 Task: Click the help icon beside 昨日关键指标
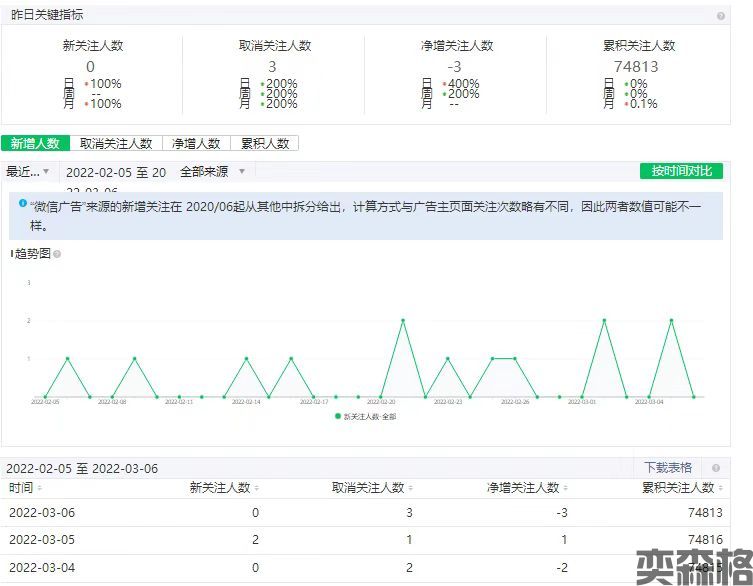pos(720,16)
